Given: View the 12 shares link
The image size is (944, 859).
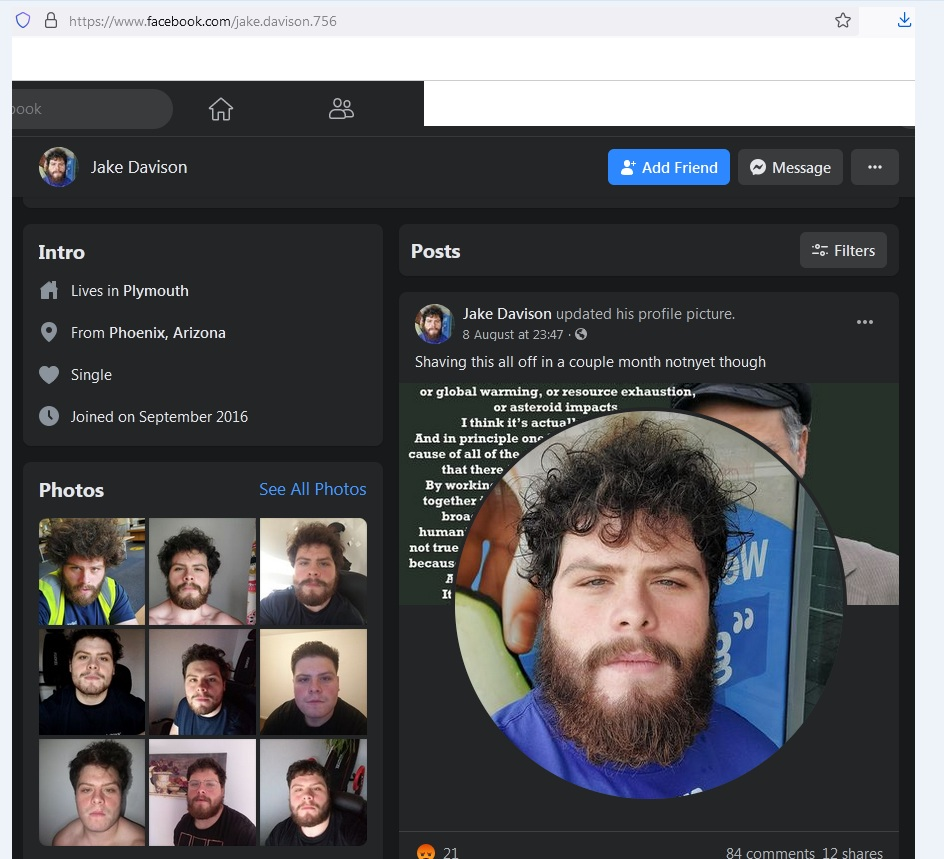Looking at the screenshot, I should (x=852, y=853).
